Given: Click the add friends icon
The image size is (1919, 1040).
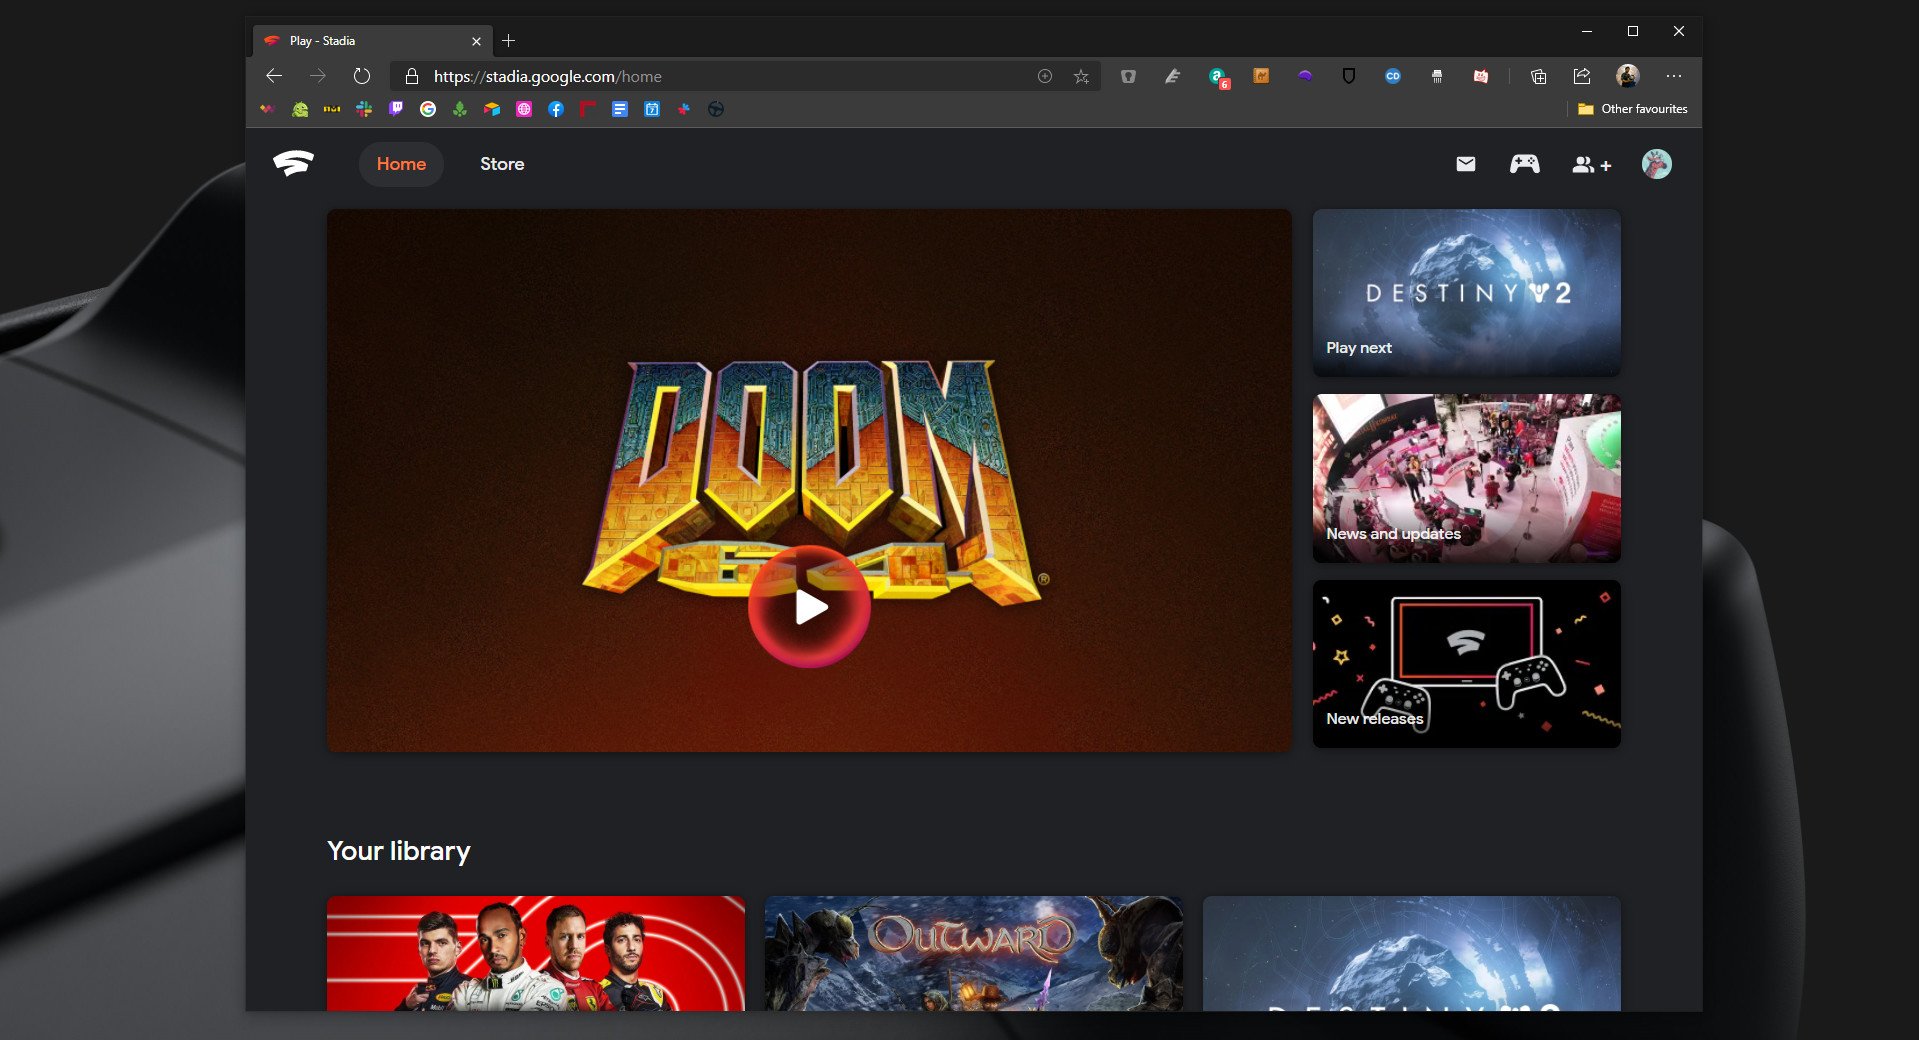Looking at the screenshot, I should (x=1591, y=165).
